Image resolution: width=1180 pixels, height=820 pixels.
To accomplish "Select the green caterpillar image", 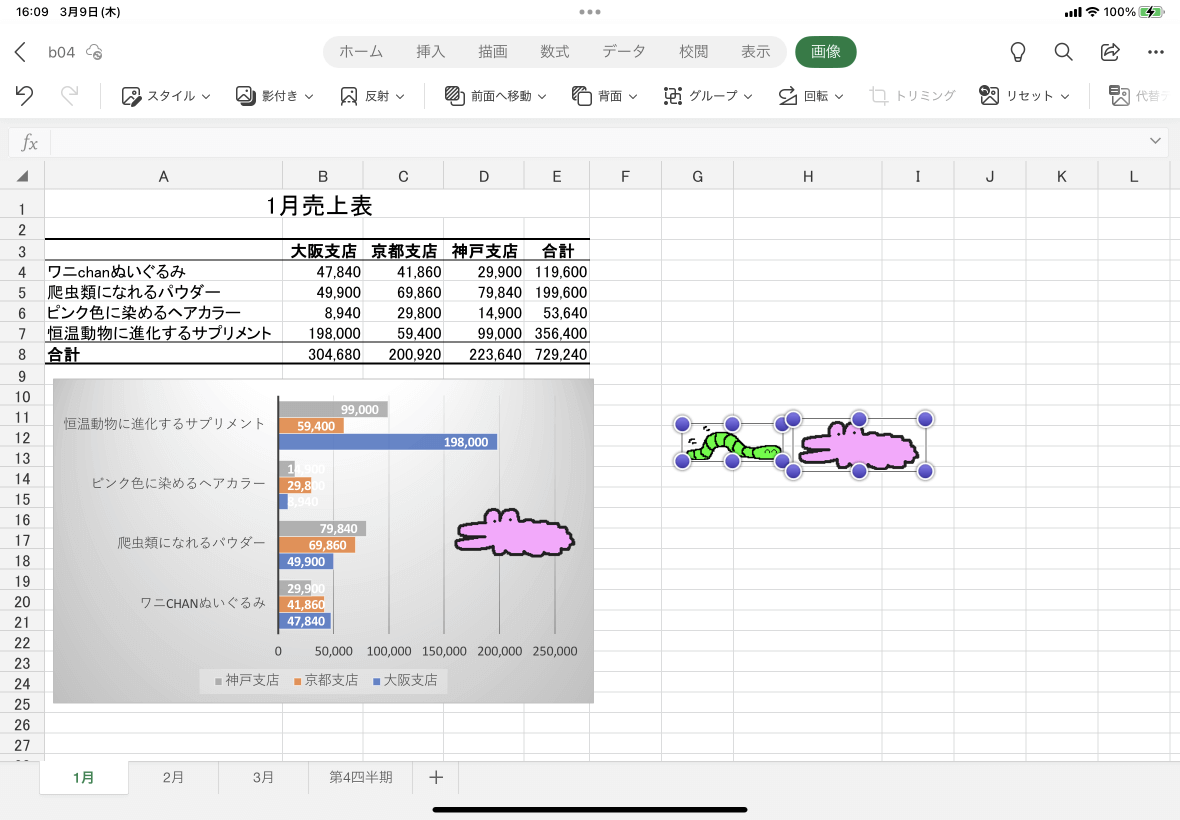I will 732,443.
